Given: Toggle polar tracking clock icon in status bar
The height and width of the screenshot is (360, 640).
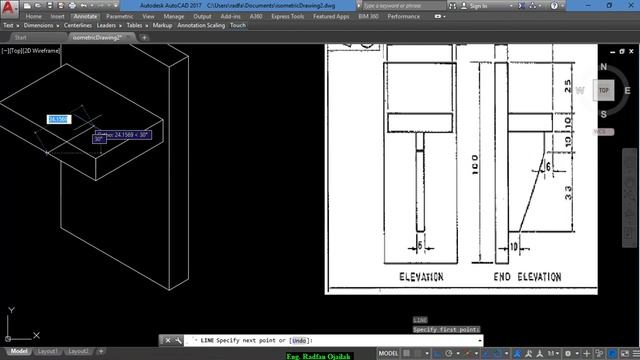Looking at the screenshot, I should [449, 353].
